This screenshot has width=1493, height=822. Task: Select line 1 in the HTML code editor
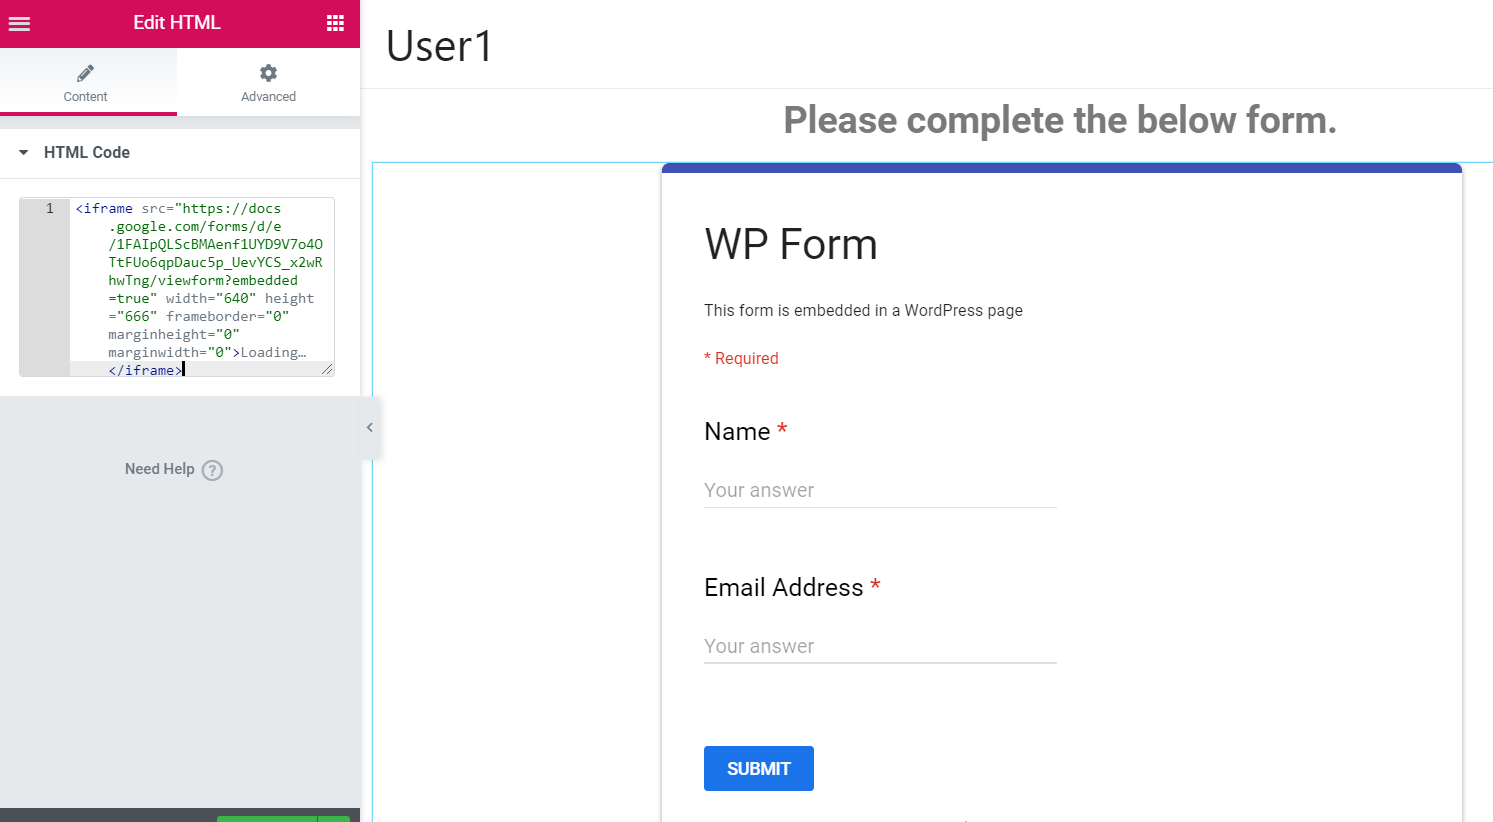pos(48,208)
